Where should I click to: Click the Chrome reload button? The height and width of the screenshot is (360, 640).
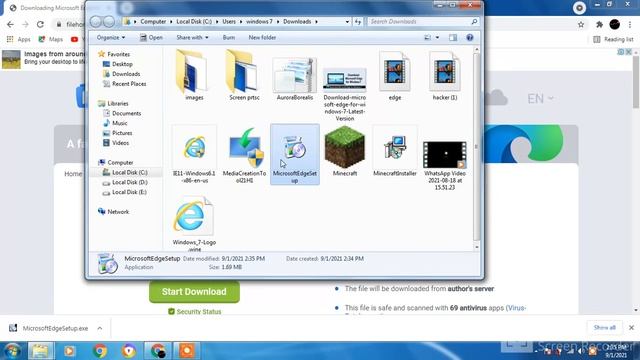pyautogui.click(x=40, y=24)
